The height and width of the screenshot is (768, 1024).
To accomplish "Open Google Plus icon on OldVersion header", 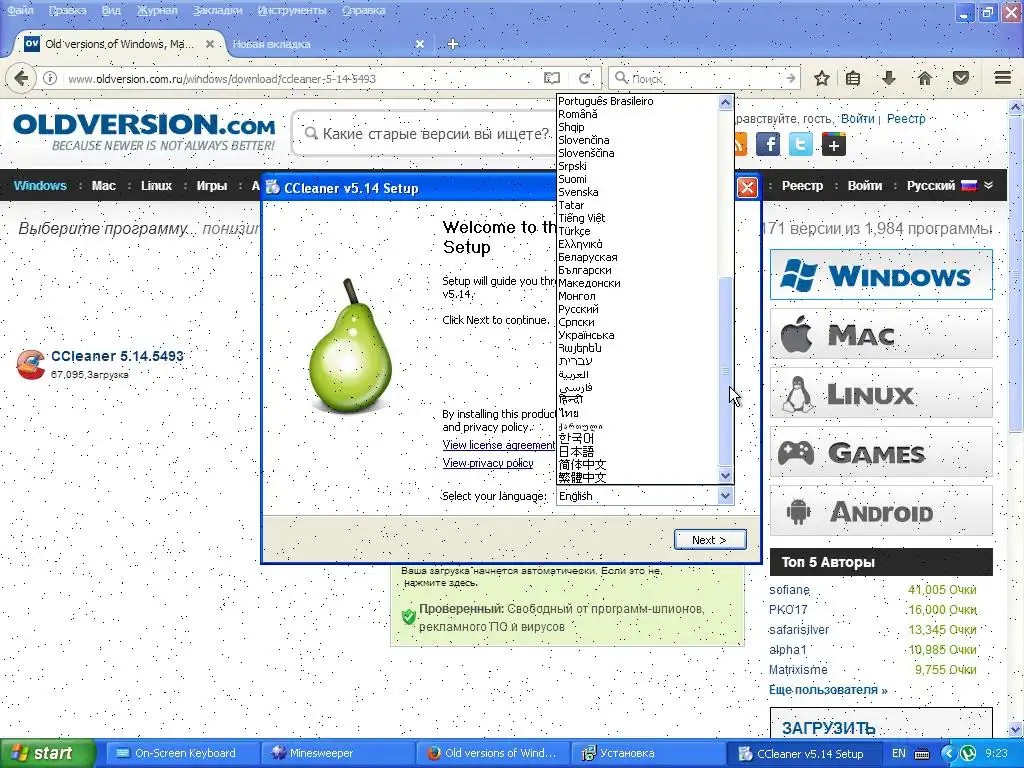I will [833, 144].
